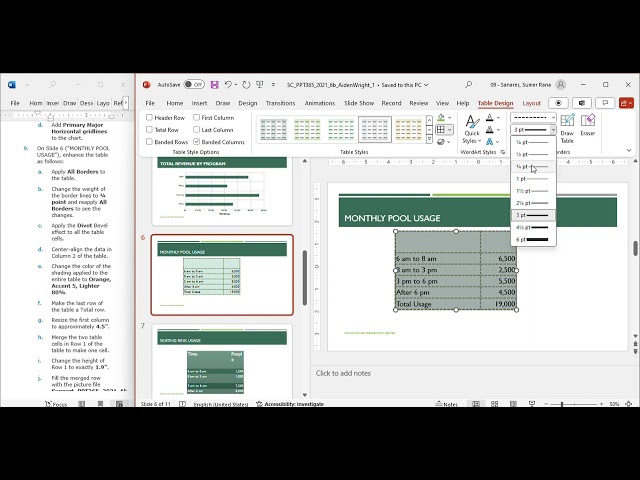Expand the Table Styles gallery More arrow
Image resolution: width=640 pixels, height=480 pixels.
coord(429,140)
